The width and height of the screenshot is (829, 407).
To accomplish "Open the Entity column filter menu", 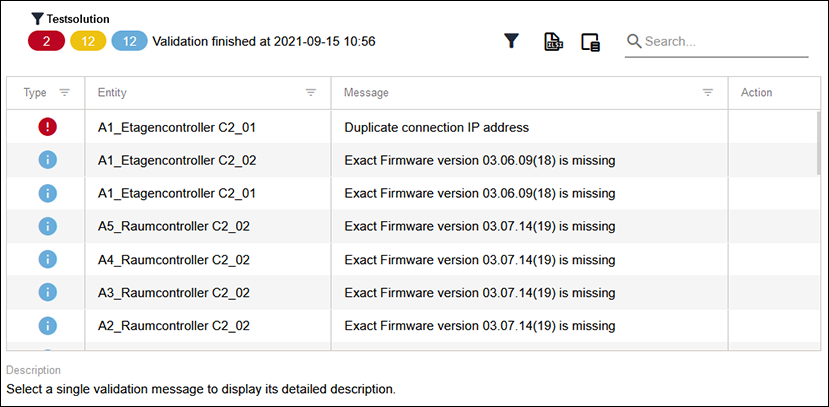I will (x=311, y=93).
